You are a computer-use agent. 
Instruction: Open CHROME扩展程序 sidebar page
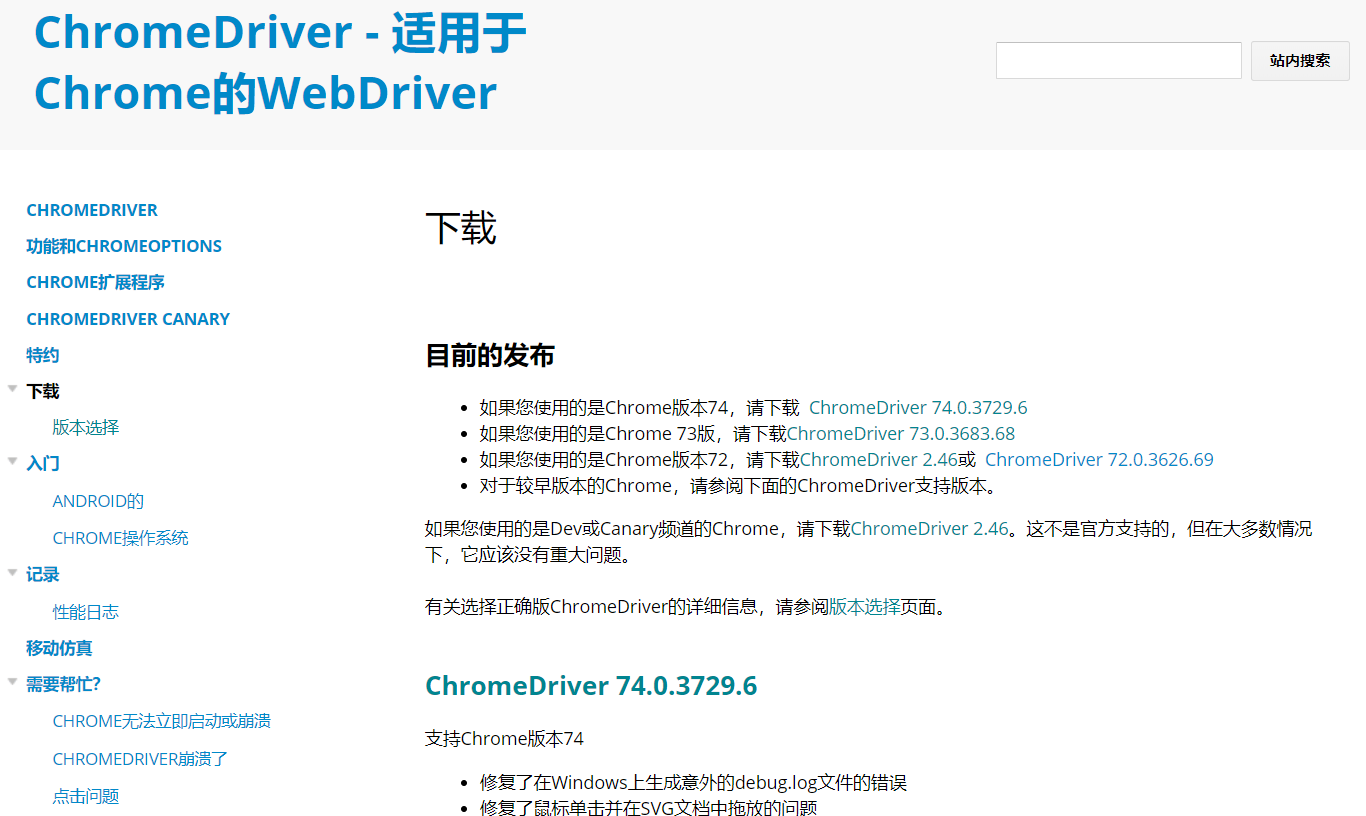tap(95, 282)
